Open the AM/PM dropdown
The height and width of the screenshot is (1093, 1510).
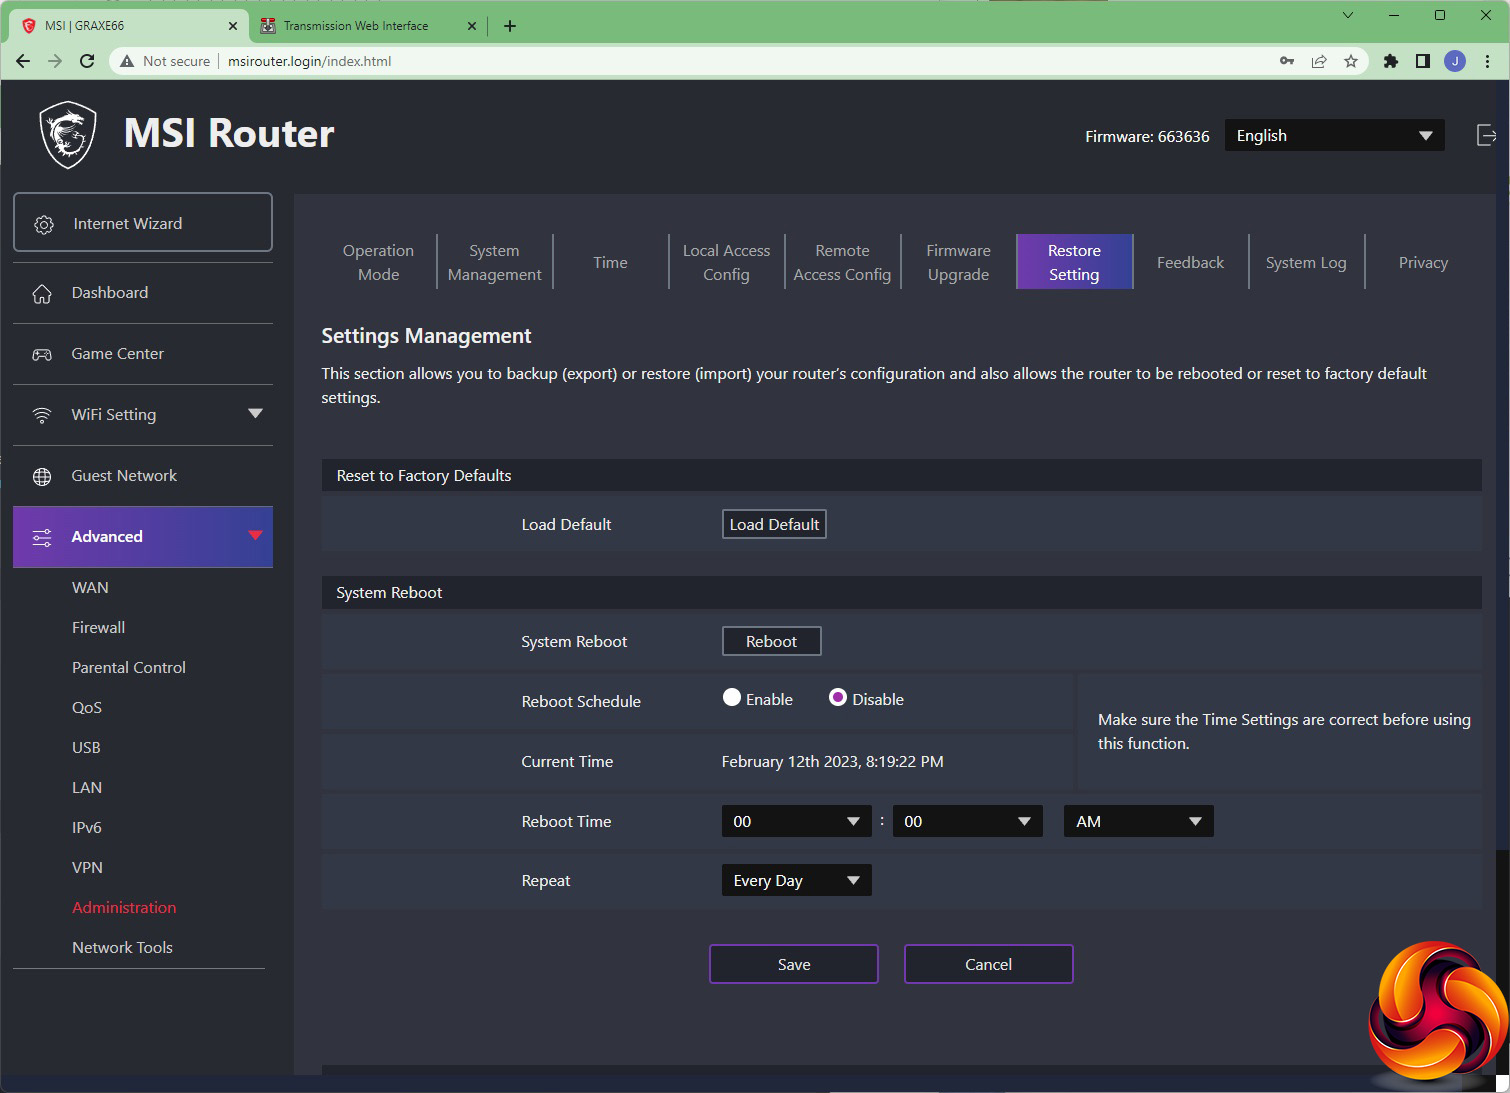click(x=1138, y=821)
